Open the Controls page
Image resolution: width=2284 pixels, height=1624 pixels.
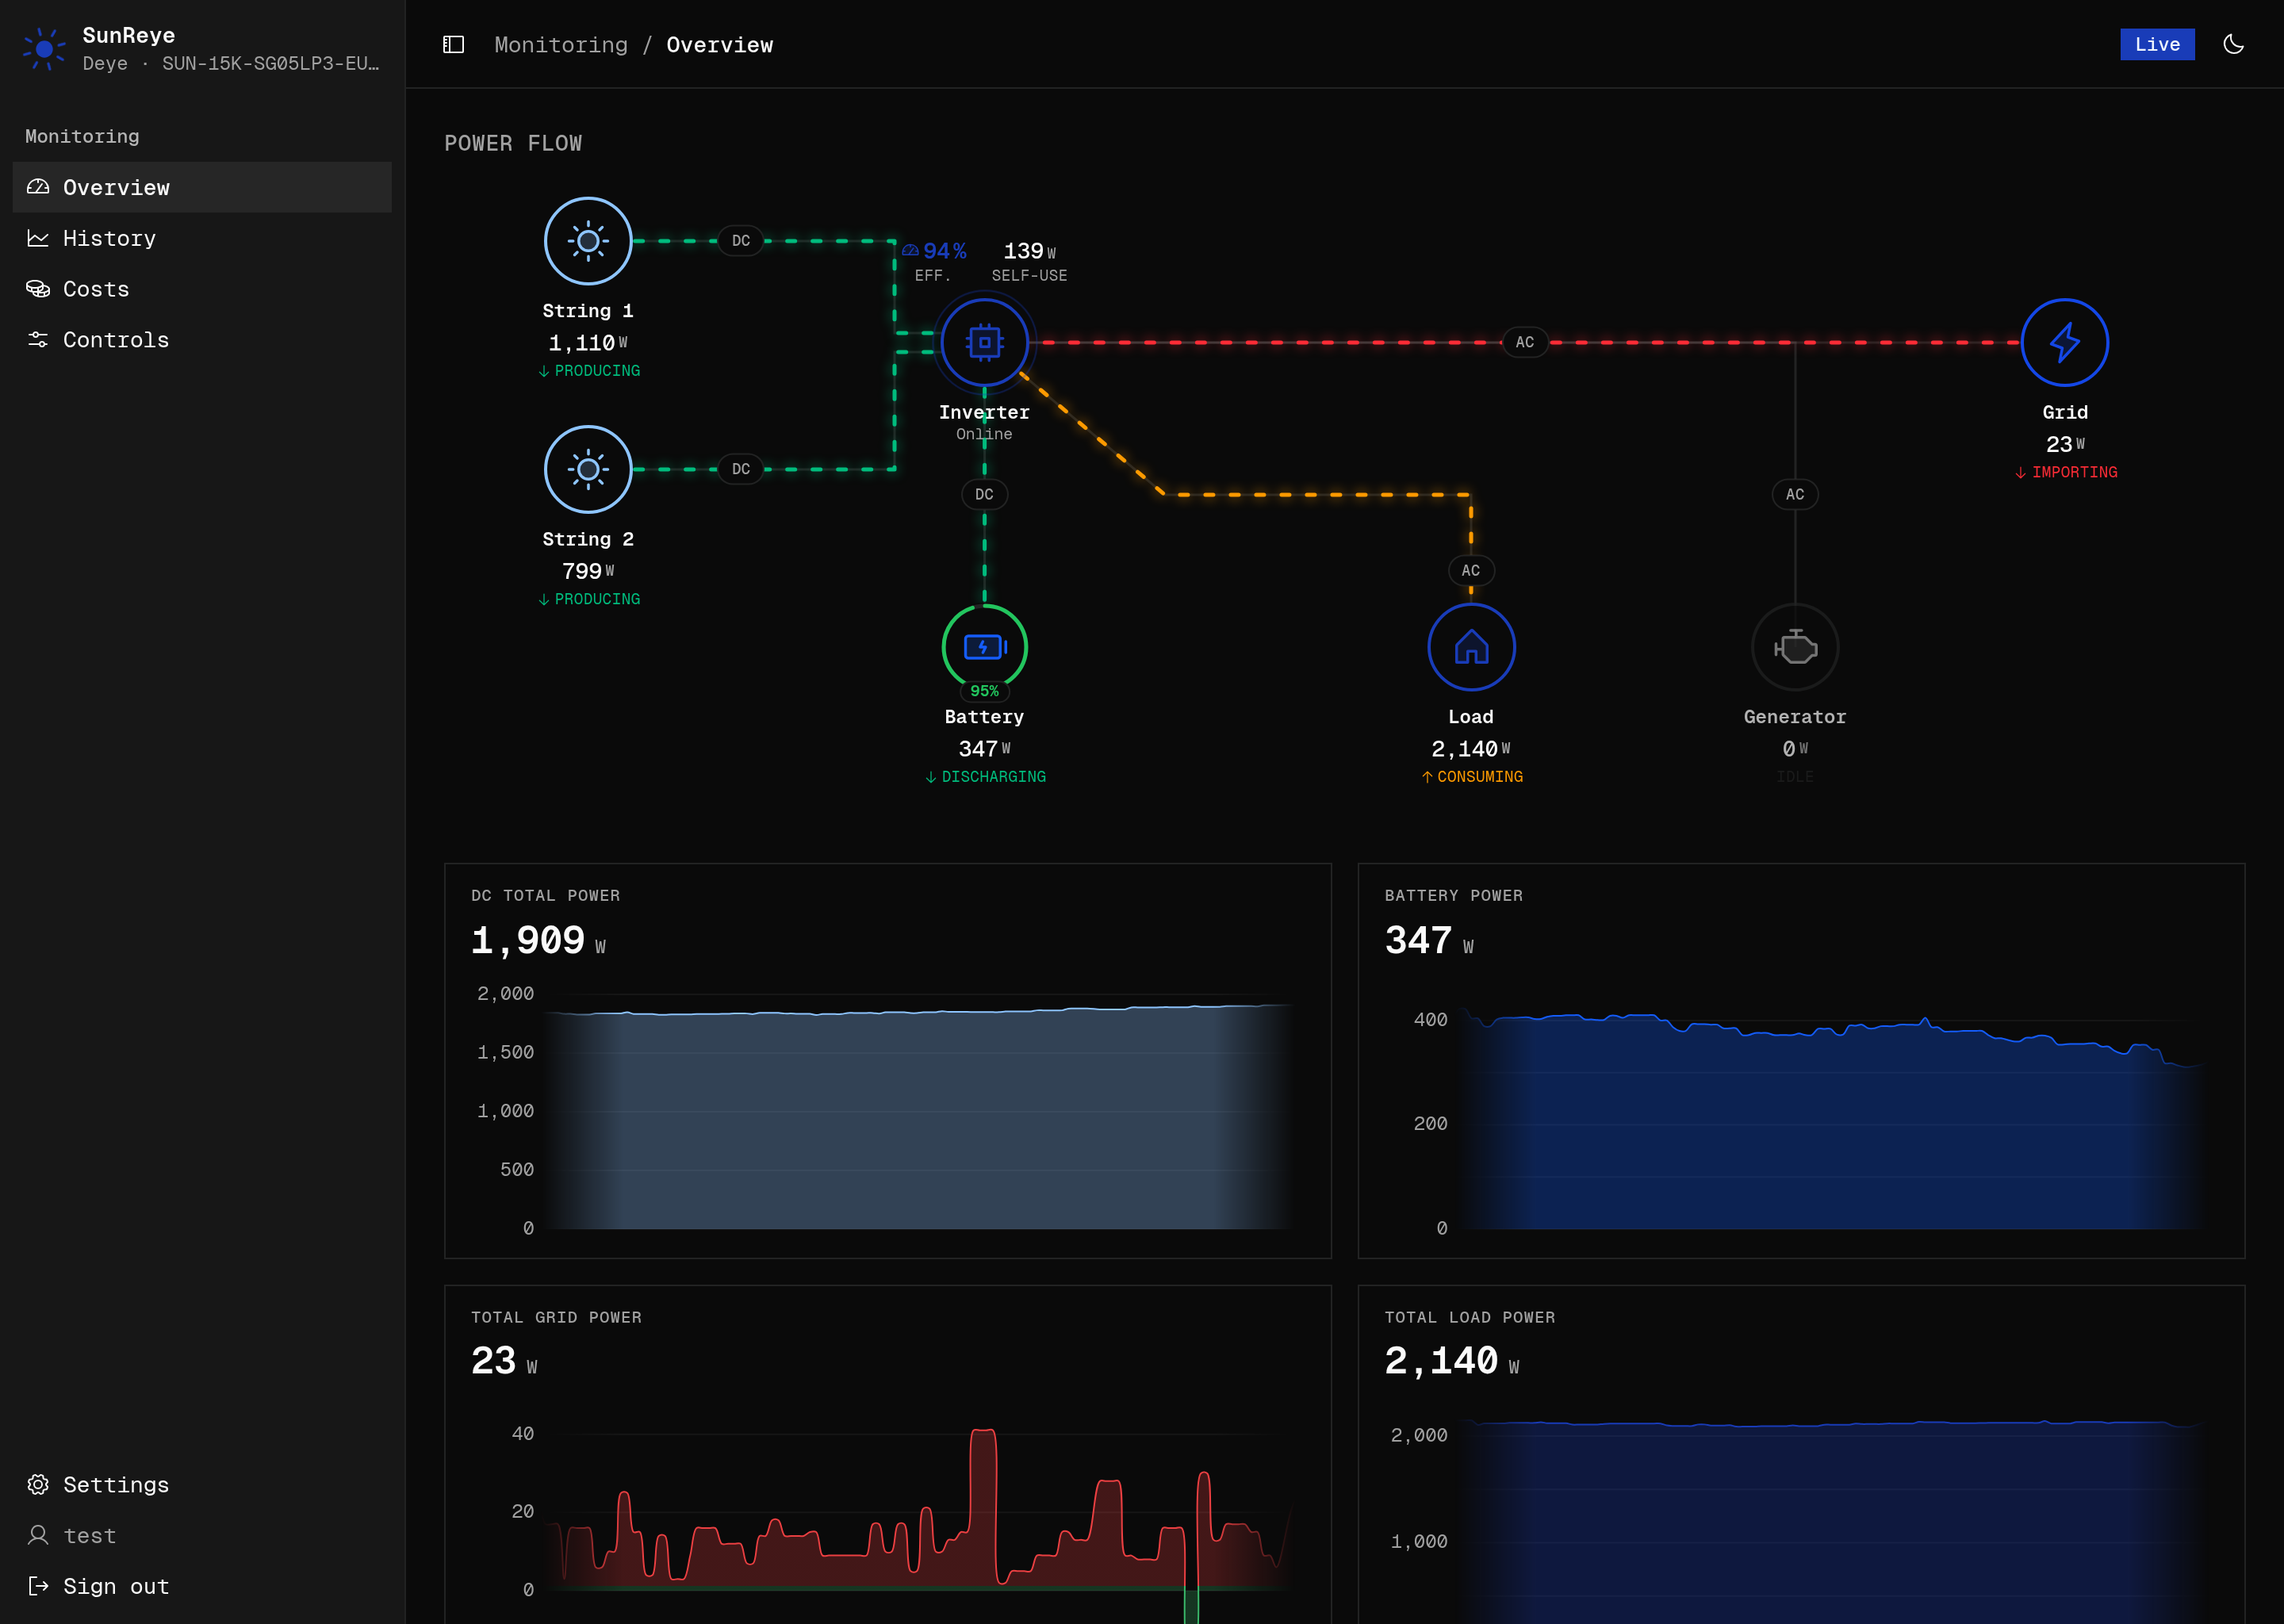tap(202, 340)
